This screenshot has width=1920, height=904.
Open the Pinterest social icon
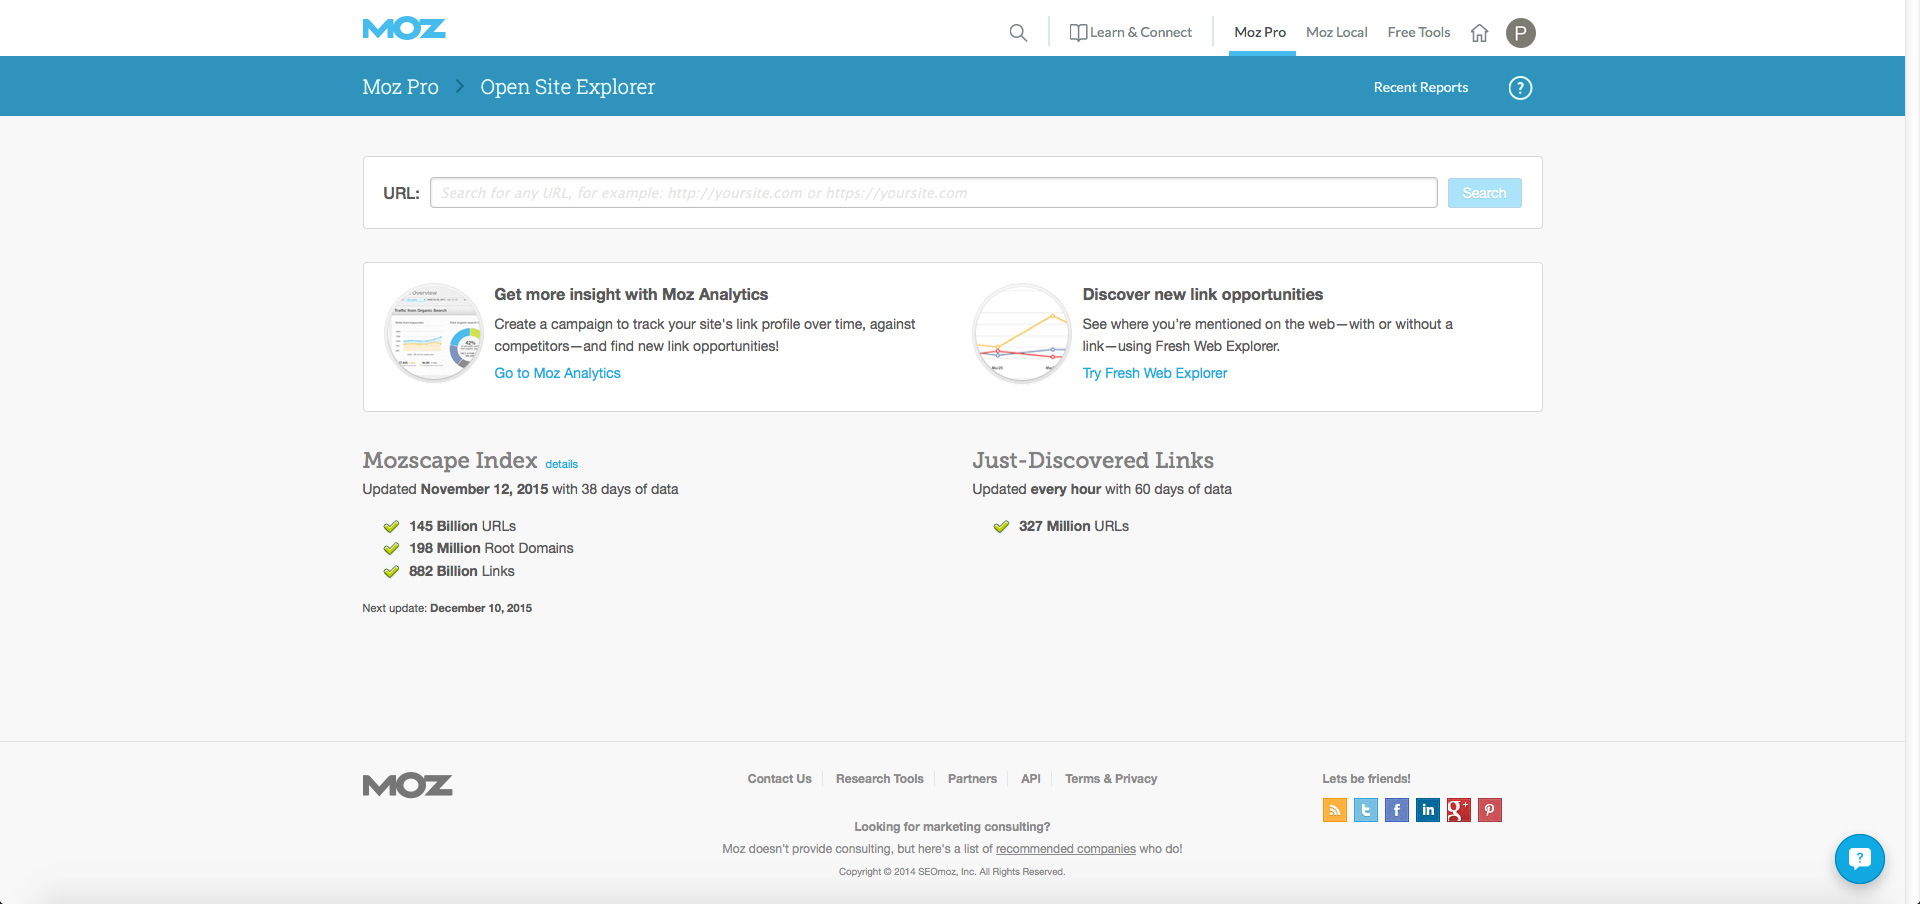tap(1490, 810)
